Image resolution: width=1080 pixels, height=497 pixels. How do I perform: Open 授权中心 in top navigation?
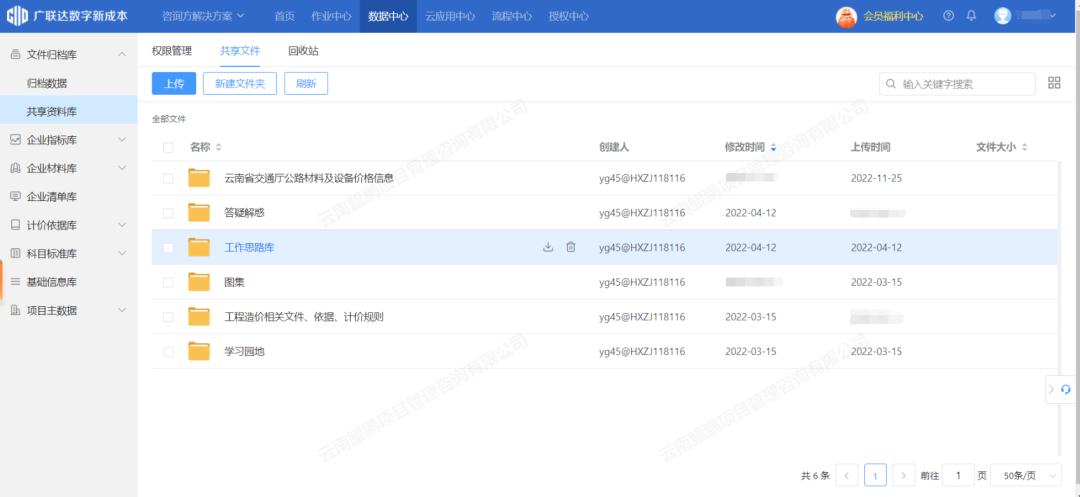569,16
